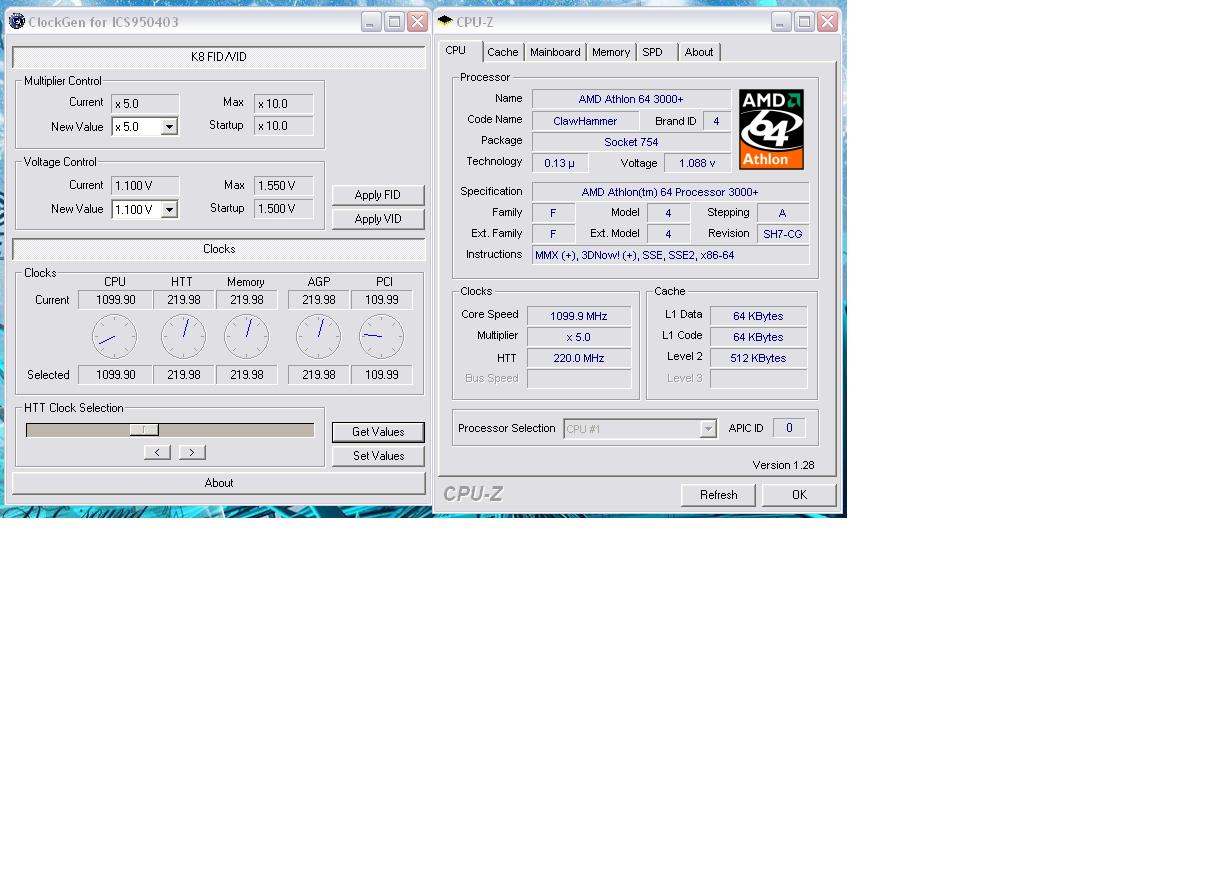This screenshot has height=894, width=1212.
Task: Open the voltage New Value dropdown
Action: pyautogui.click(x=169, y=210)
